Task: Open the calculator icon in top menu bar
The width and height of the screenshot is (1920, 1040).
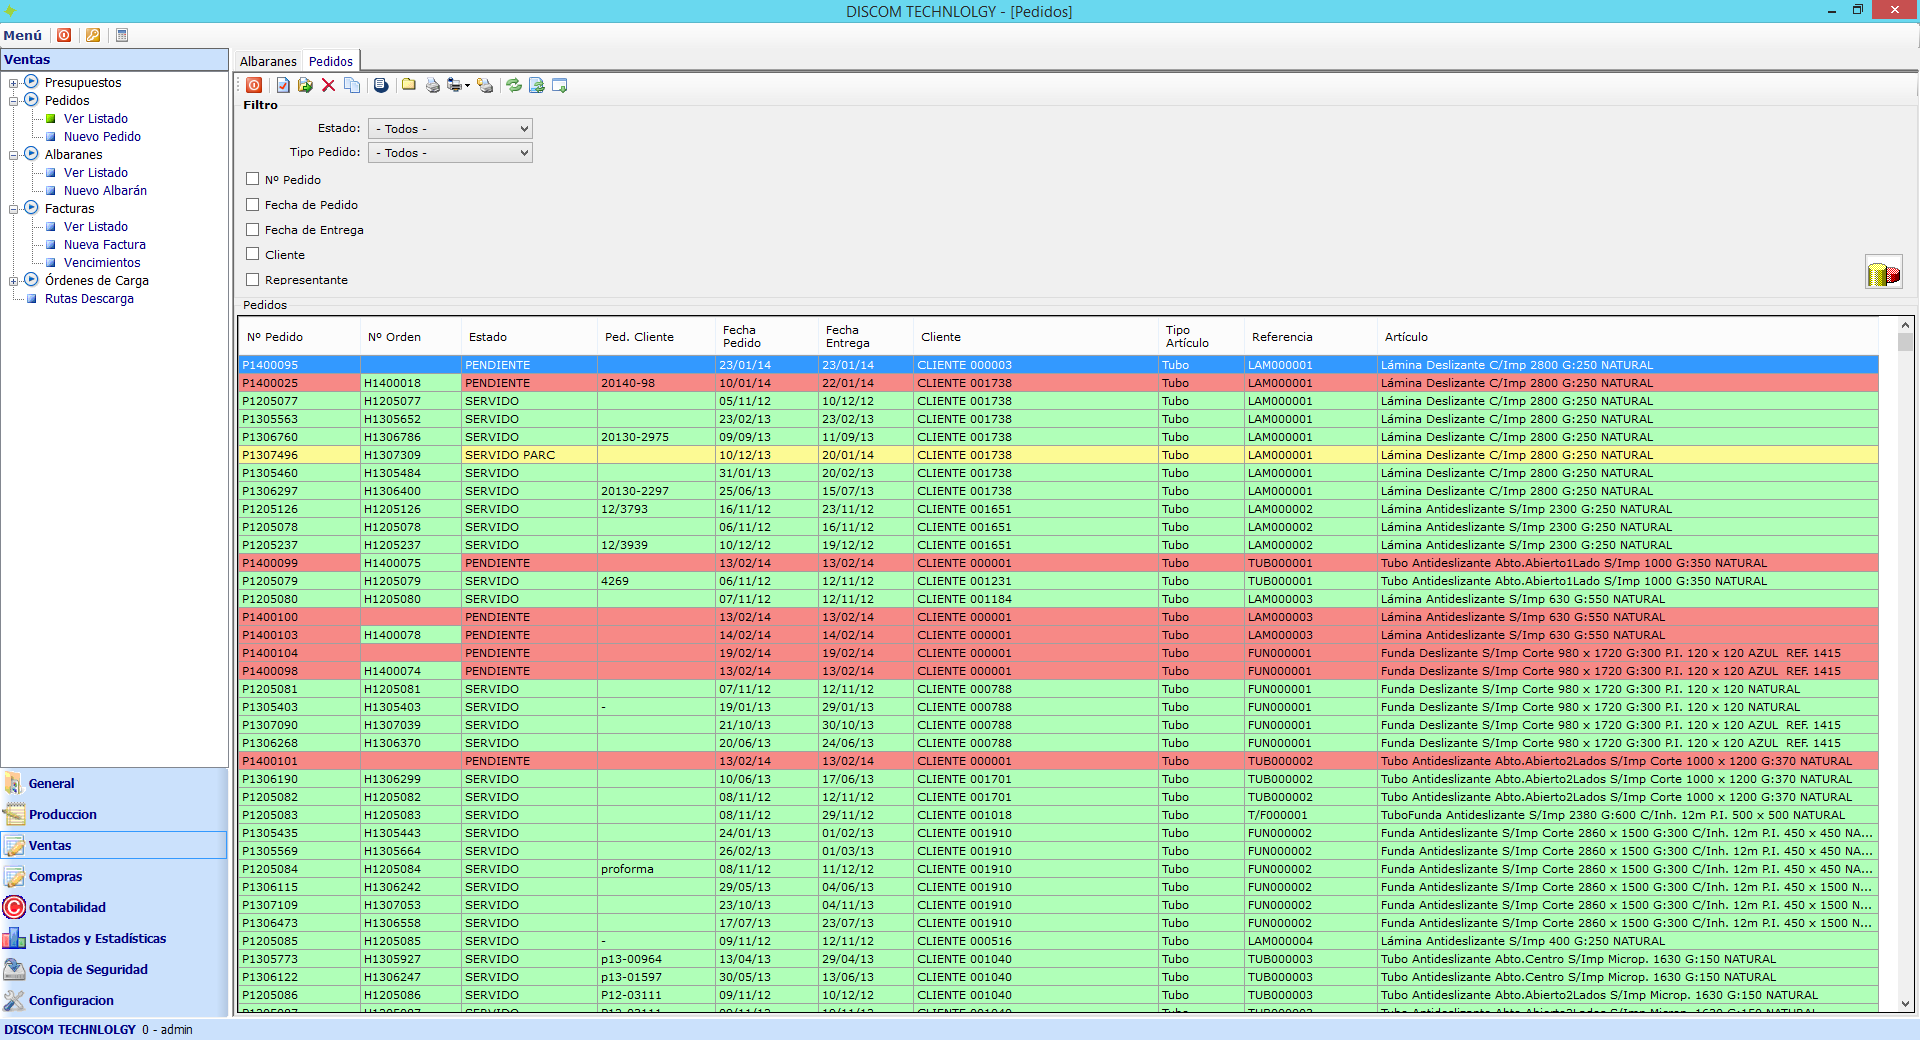Action: [122, 35]
